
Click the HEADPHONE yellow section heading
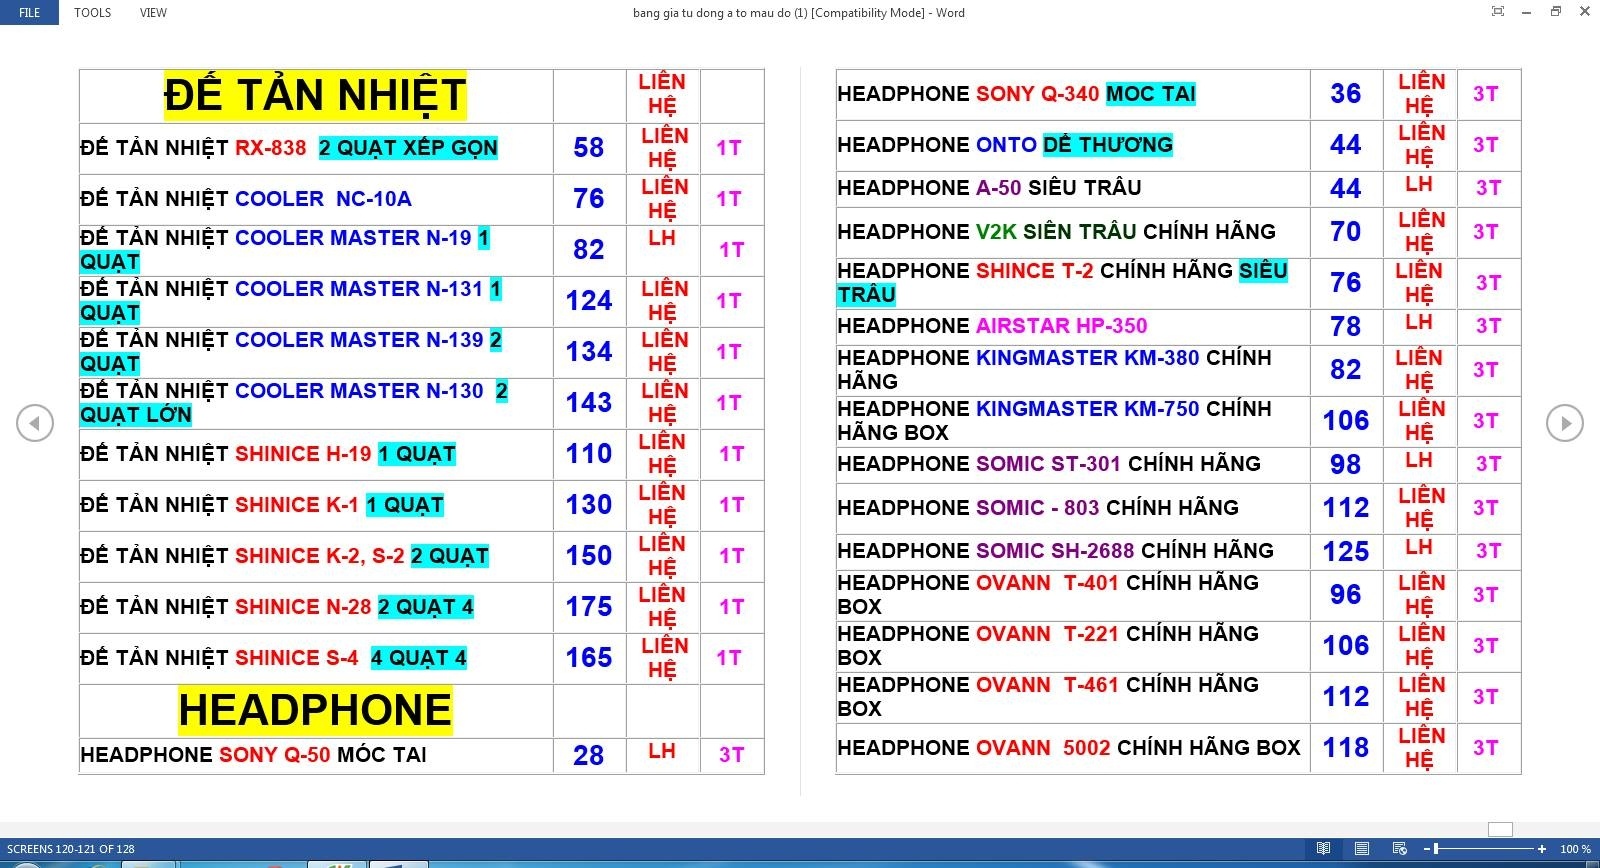[x=315, y=710]
